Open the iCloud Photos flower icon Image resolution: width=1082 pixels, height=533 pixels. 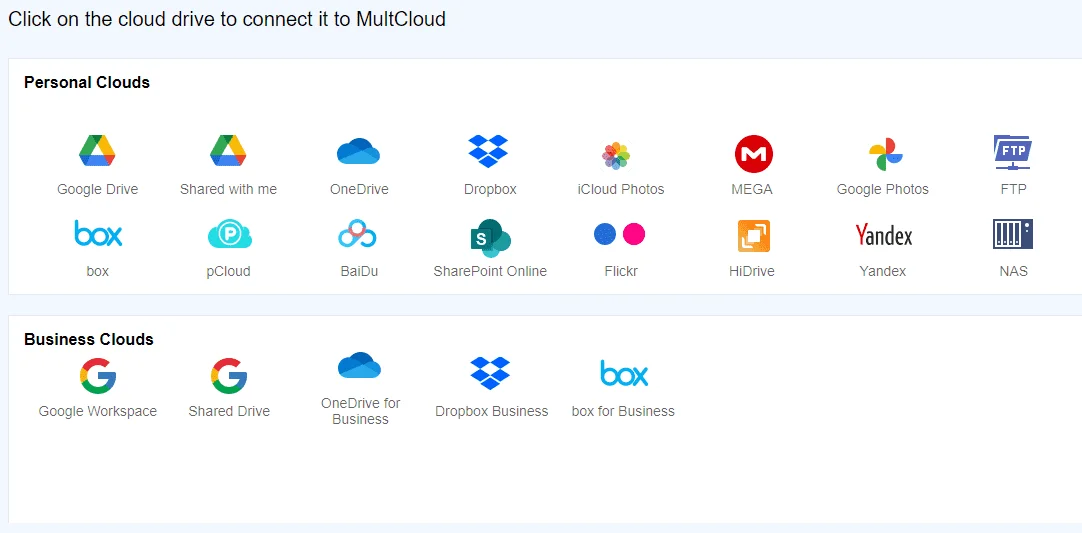[616, 155]
